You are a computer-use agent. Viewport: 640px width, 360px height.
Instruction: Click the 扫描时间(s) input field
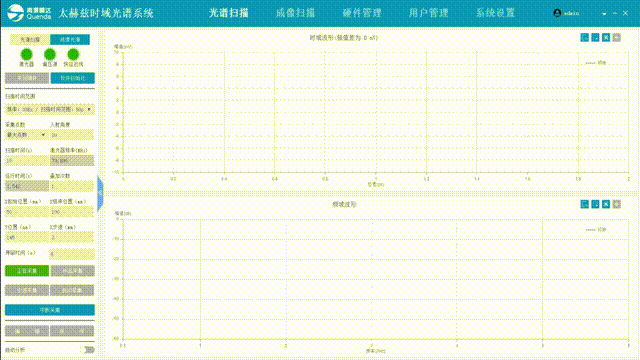tap(27, 160)
